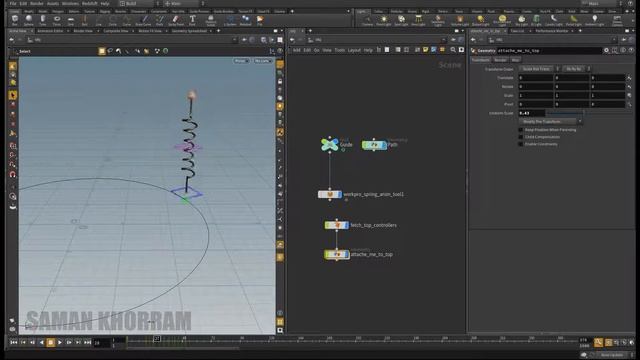
Task: Select the Torus shelf tool
Action: pos(57,20)
